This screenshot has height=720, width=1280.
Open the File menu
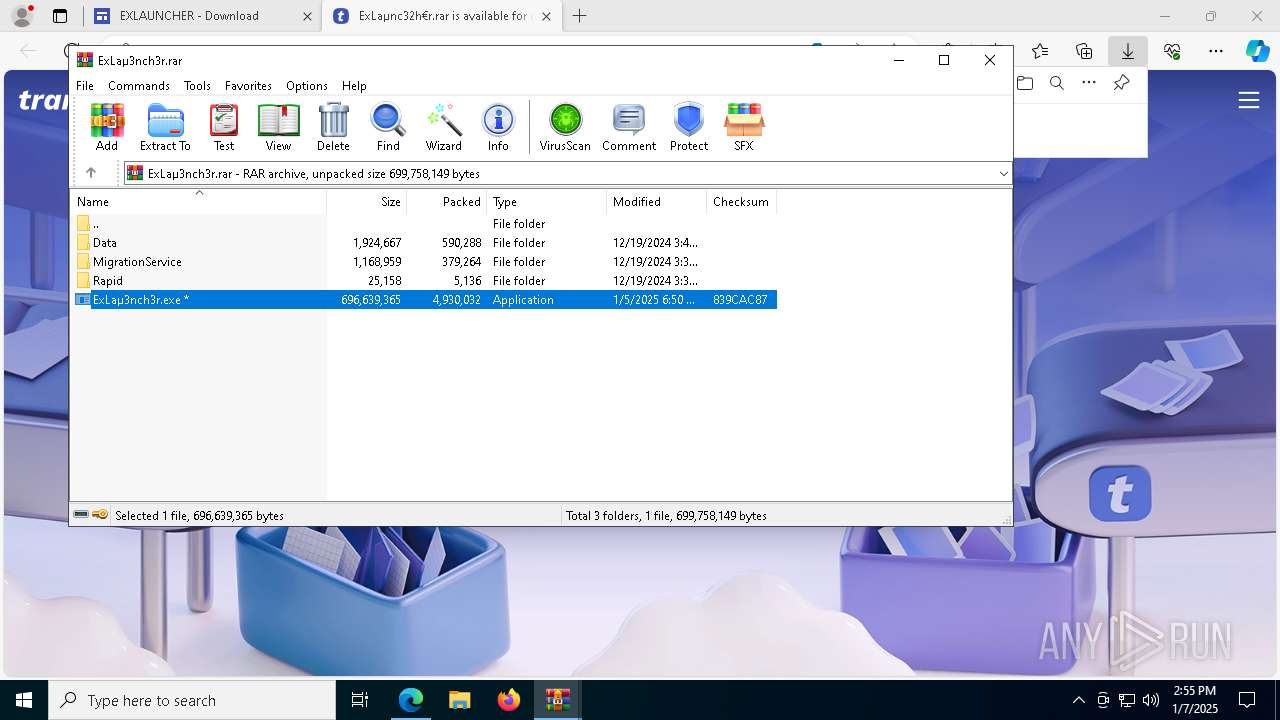[x=85, y=86]
